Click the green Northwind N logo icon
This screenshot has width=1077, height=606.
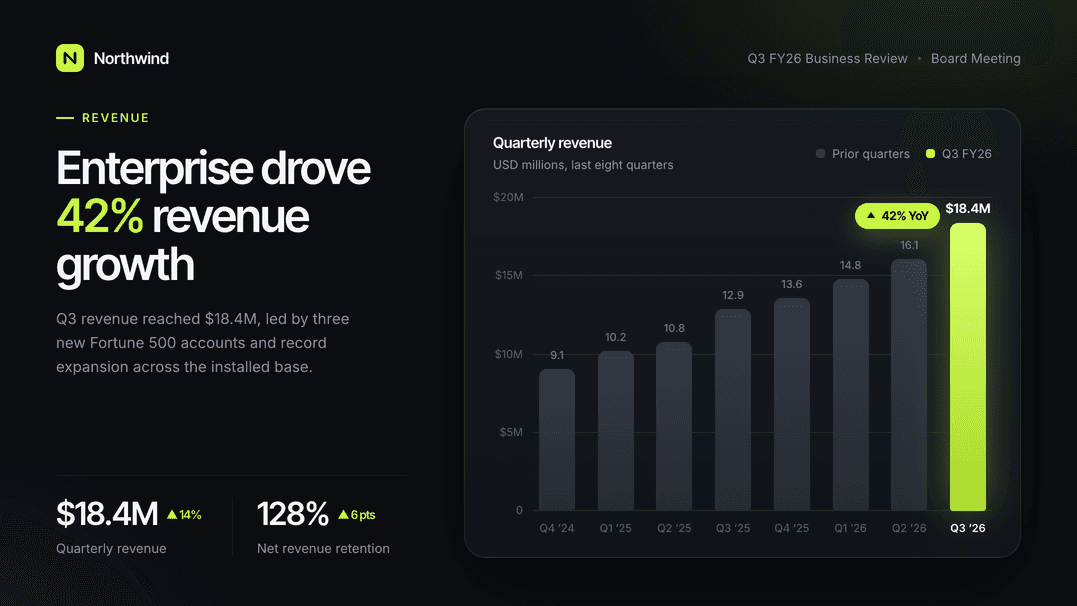click(70, 58)
